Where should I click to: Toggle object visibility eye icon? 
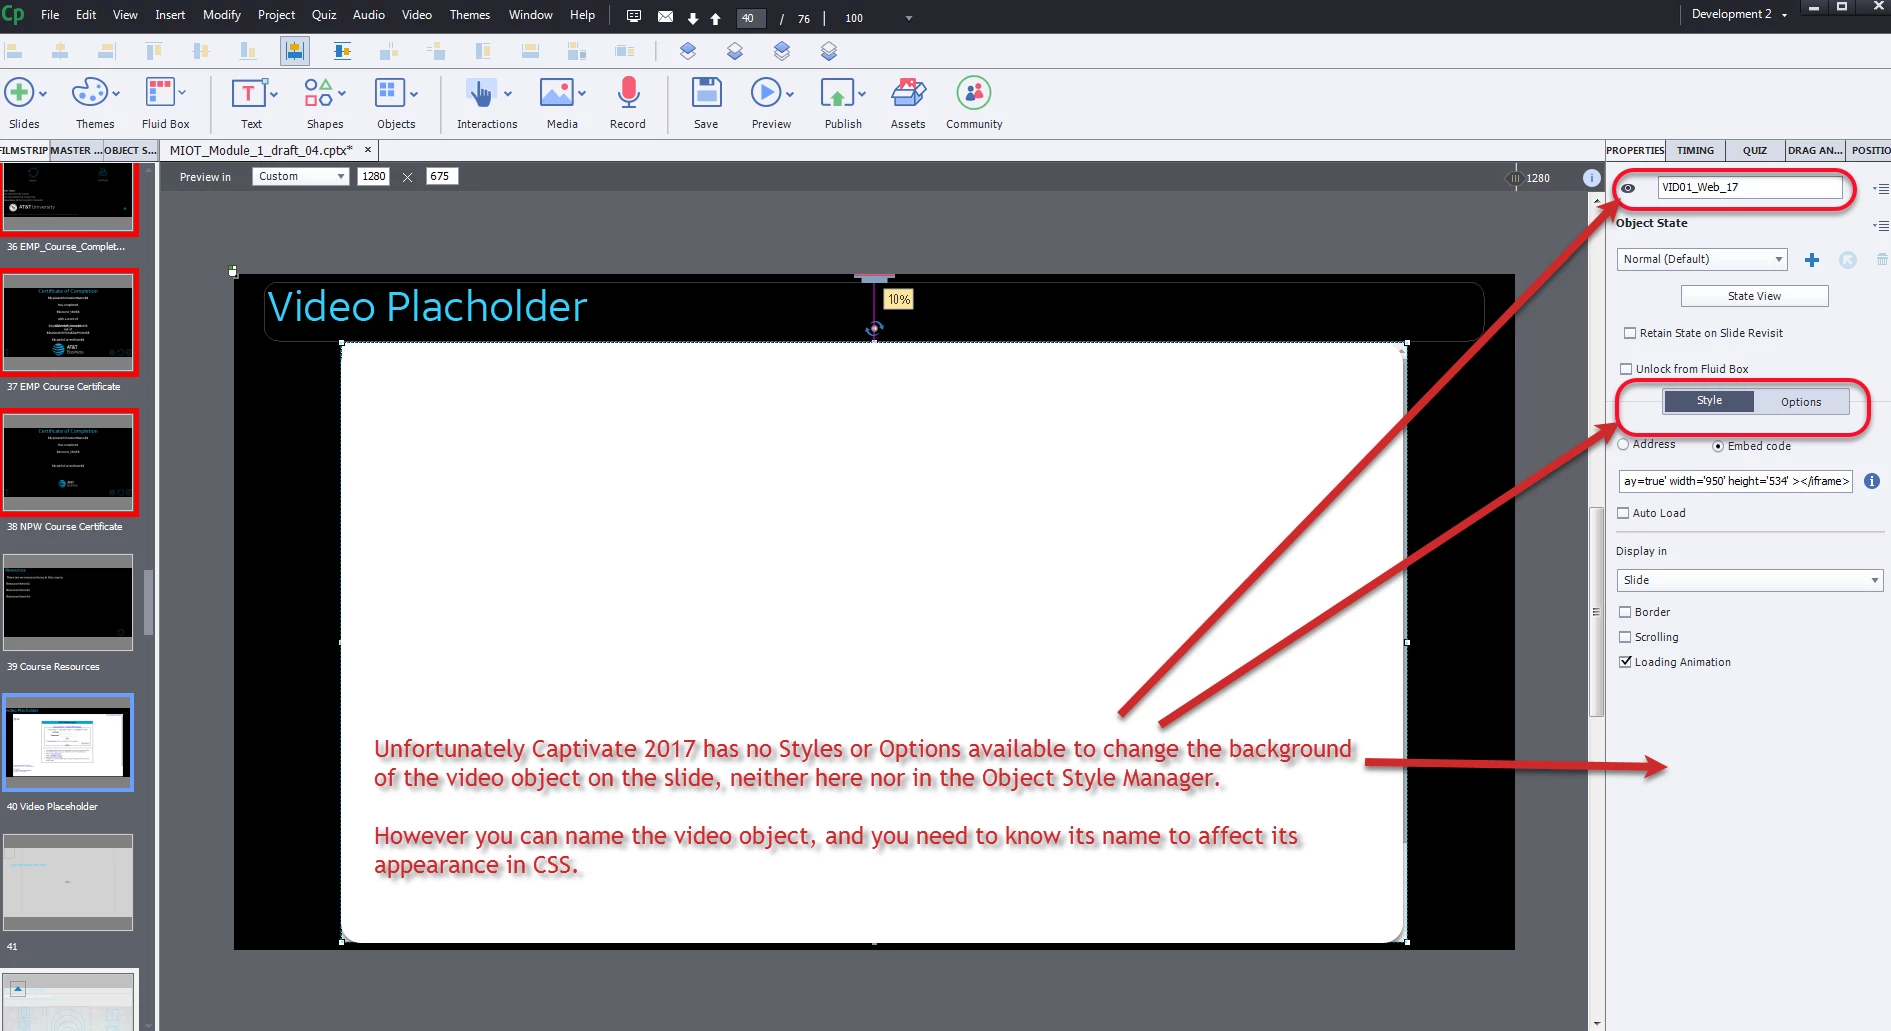[1628, 188]
